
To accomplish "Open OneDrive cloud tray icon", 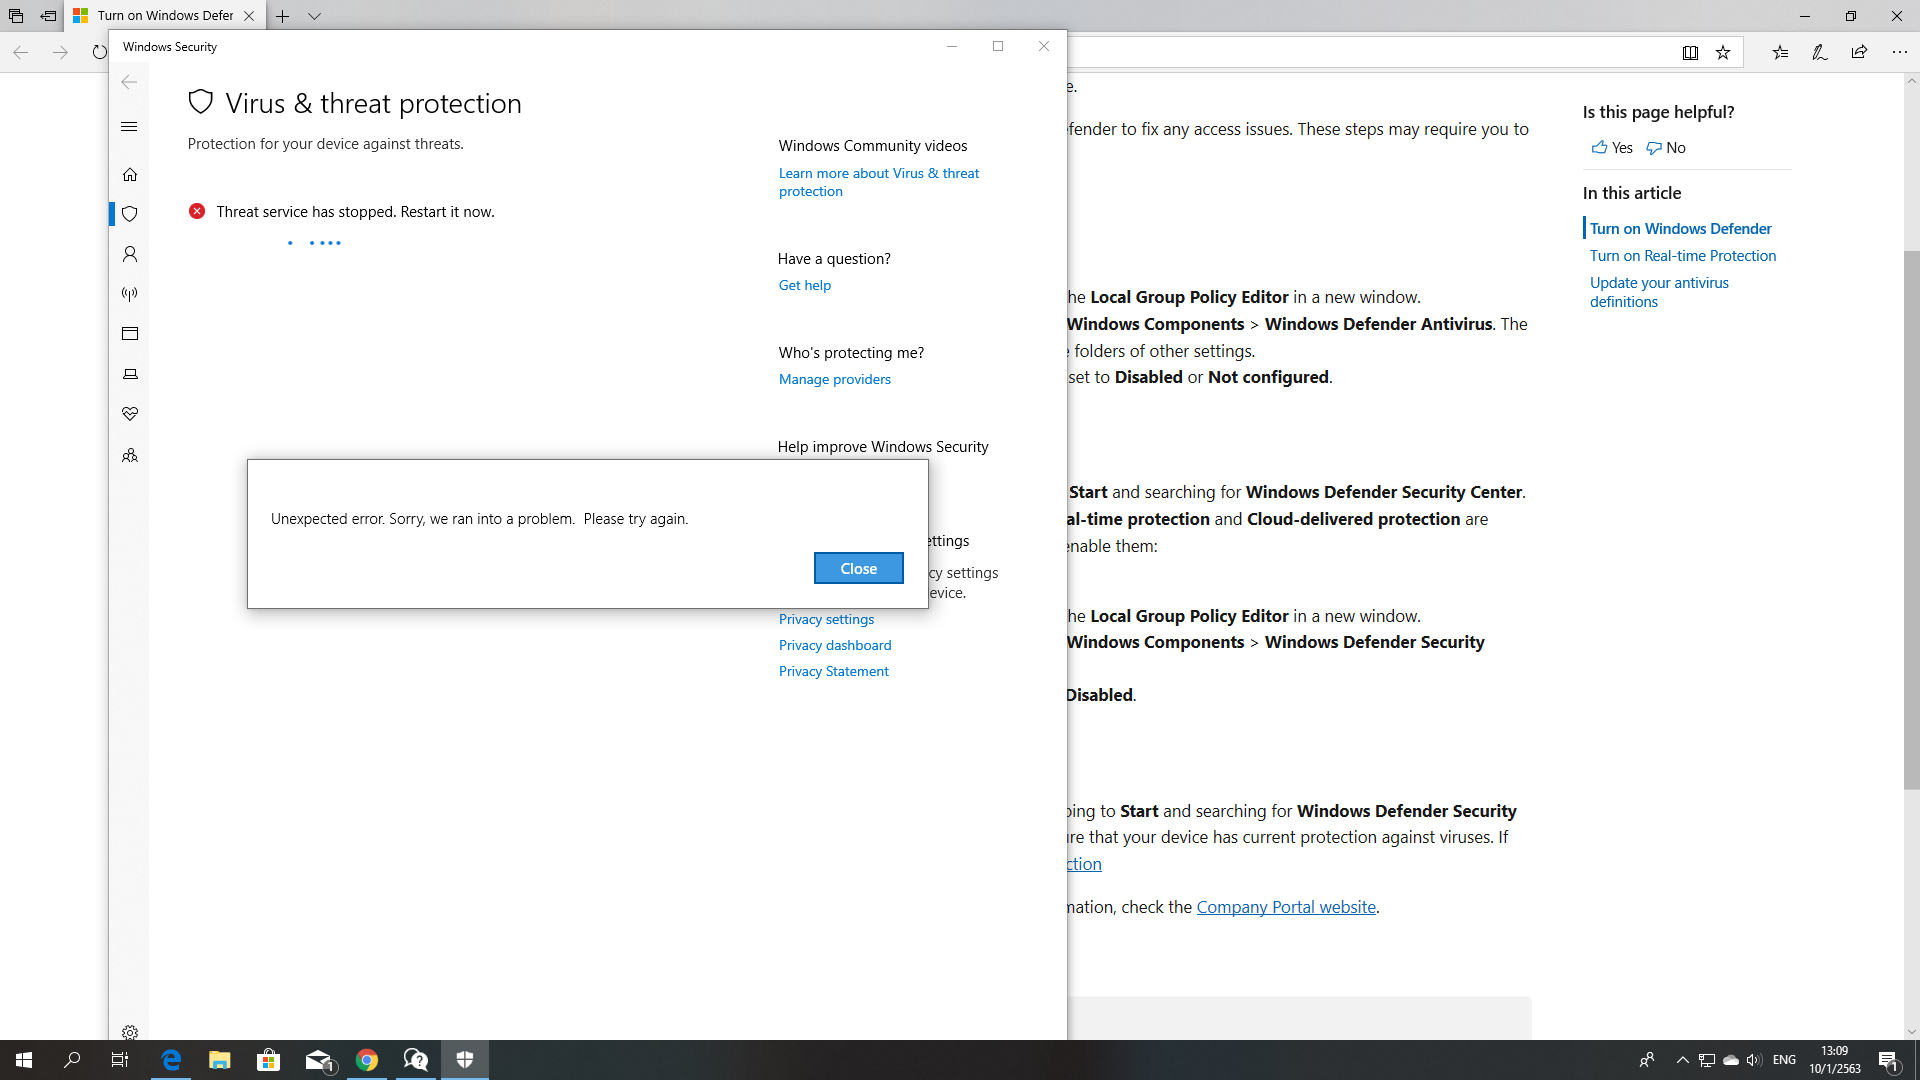I will (x=1730, y=1060).
